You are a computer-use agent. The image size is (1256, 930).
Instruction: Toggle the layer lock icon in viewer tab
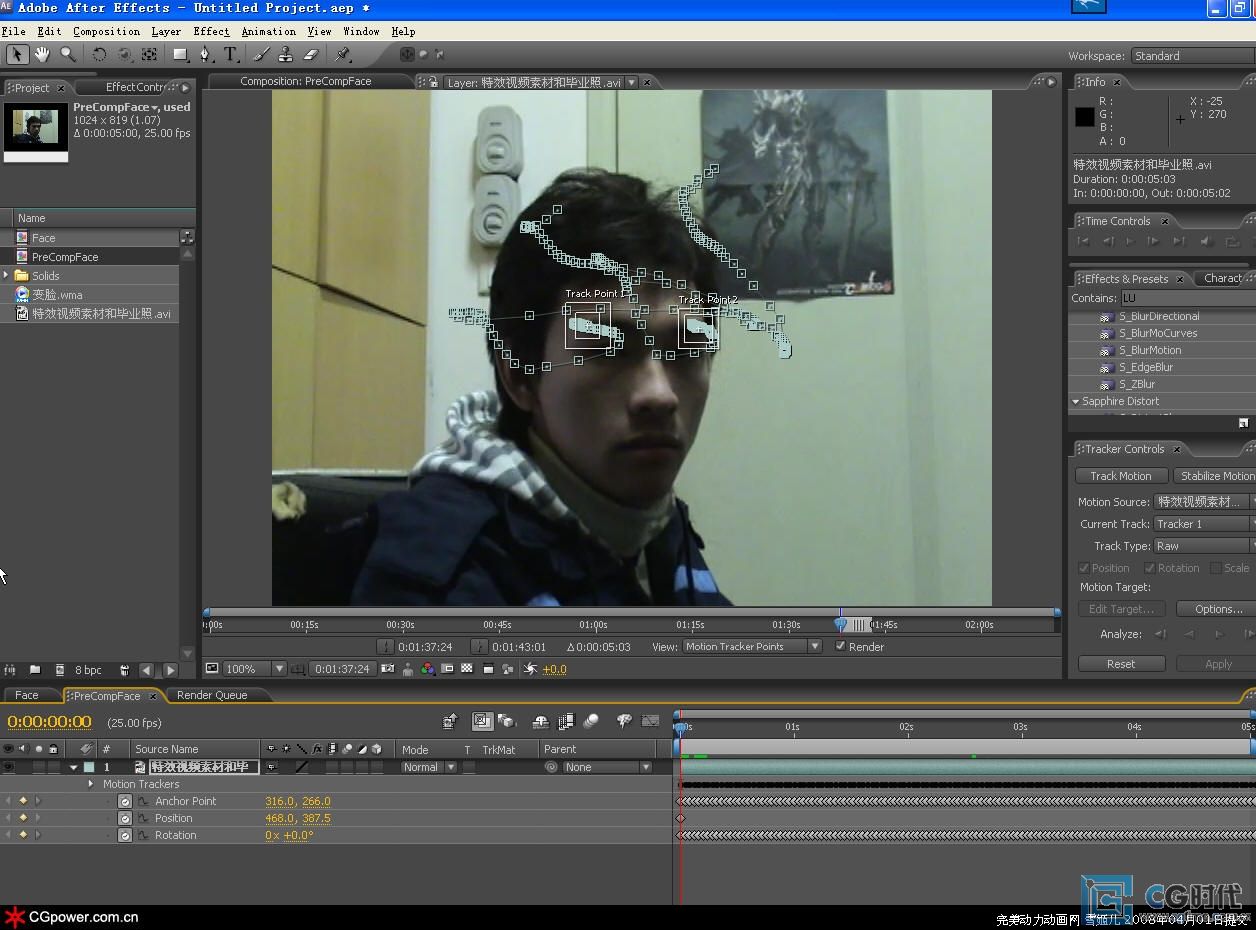click(433, 82)
